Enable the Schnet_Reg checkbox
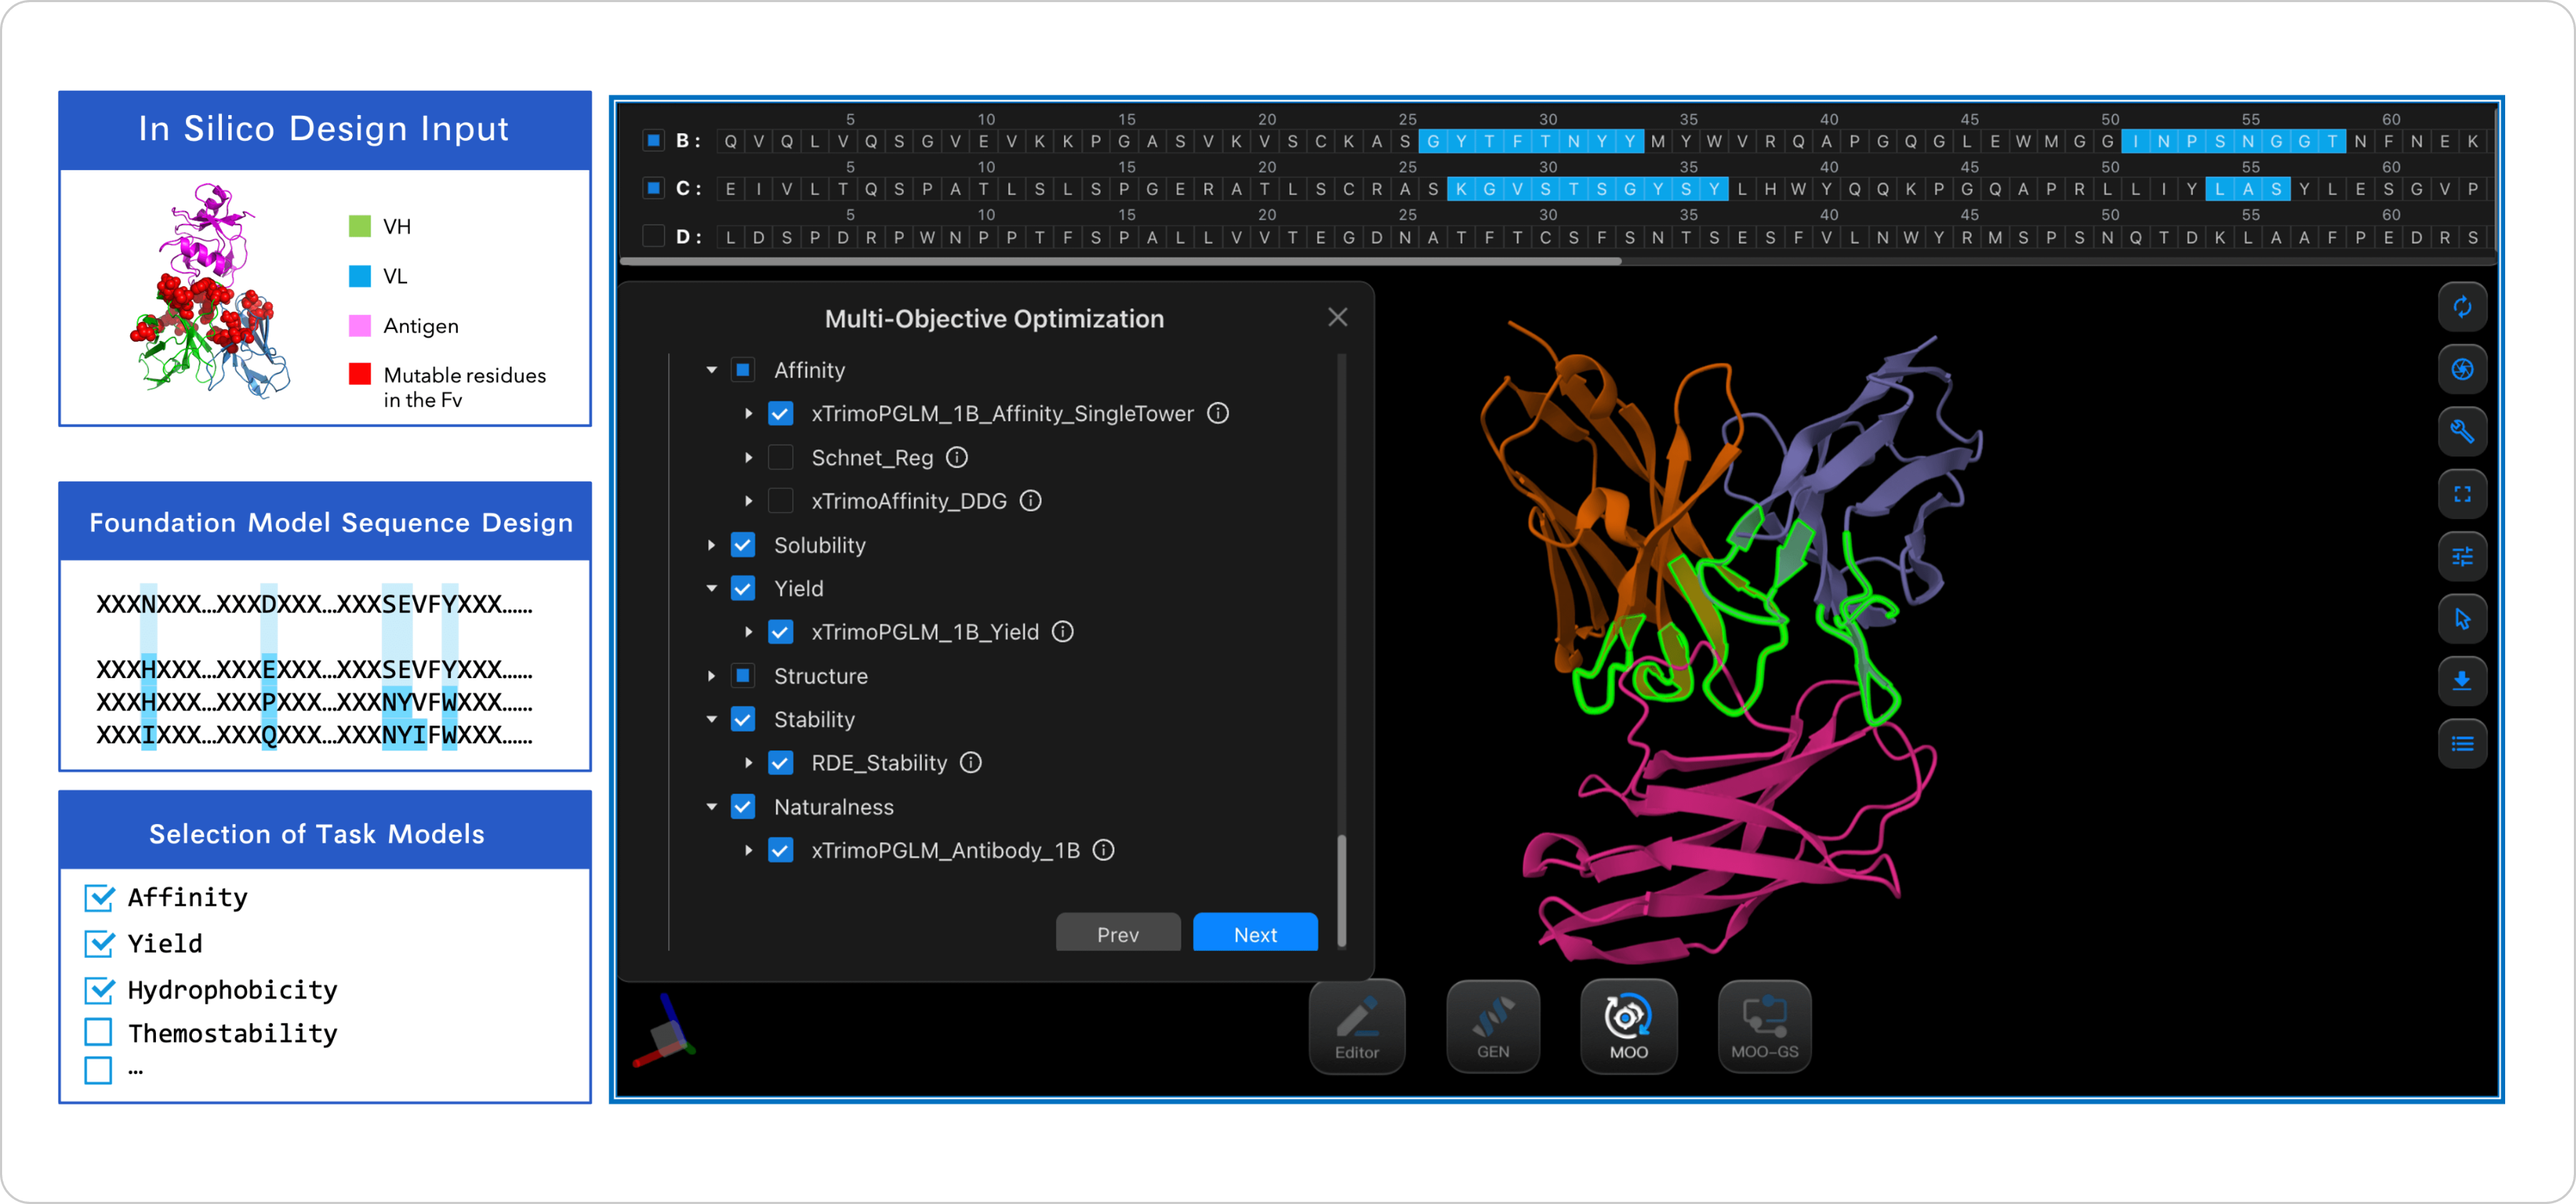The width and height of the screenshot is (2576, 1204). 780,458
